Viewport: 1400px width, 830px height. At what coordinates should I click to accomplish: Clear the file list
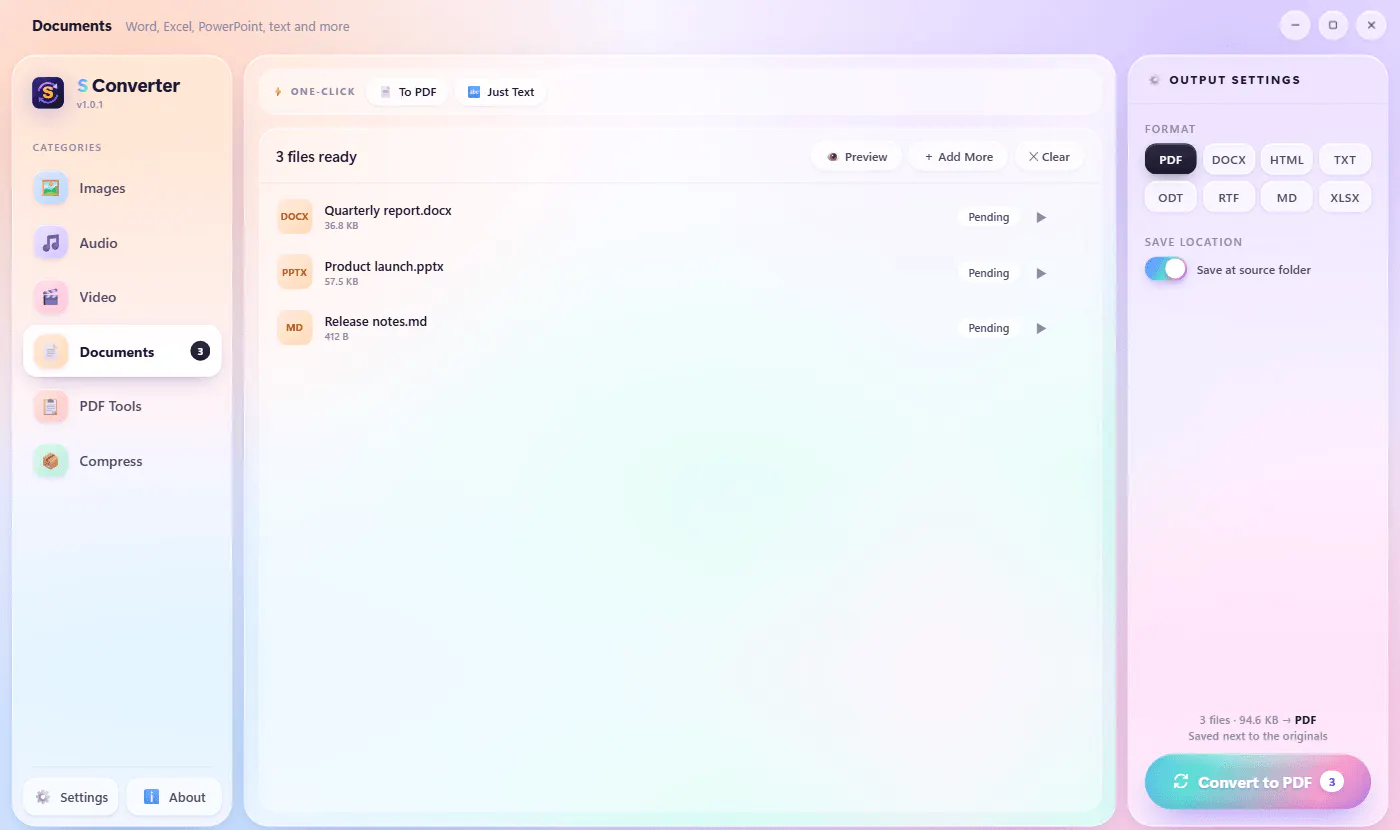1049,157
